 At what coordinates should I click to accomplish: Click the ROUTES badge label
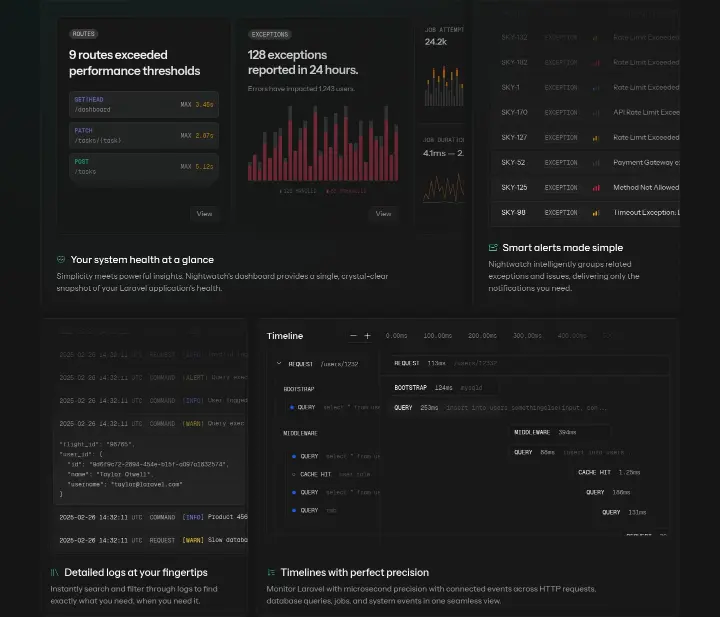(84, 34)
